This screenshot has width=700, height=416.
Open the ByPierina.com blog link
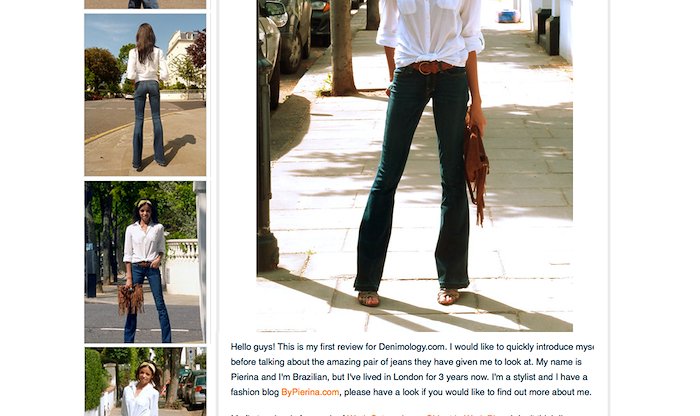[310, 392]
